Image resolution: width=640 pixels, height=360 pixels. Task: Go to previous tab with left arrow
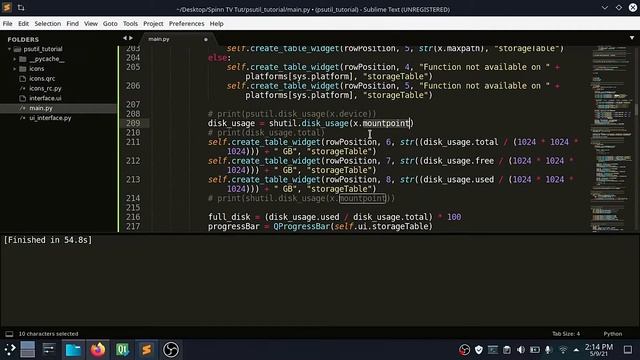pos(125,38)
